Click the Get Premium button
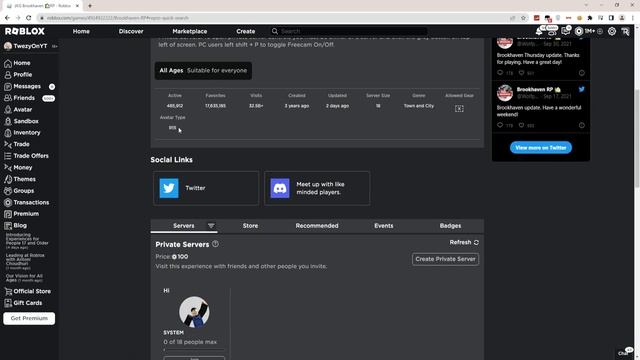The height and width of the screenshot is (360, 640). pyautogui.click(x=29, y=318)
